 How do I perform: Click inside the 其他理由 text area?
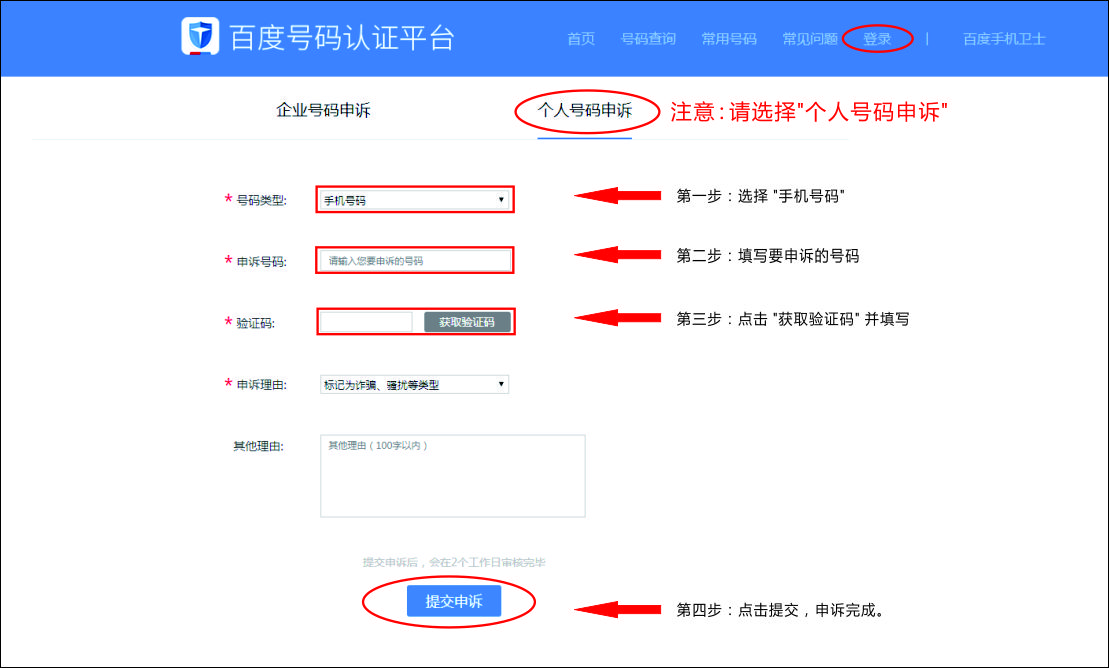(x=452, y=476)
